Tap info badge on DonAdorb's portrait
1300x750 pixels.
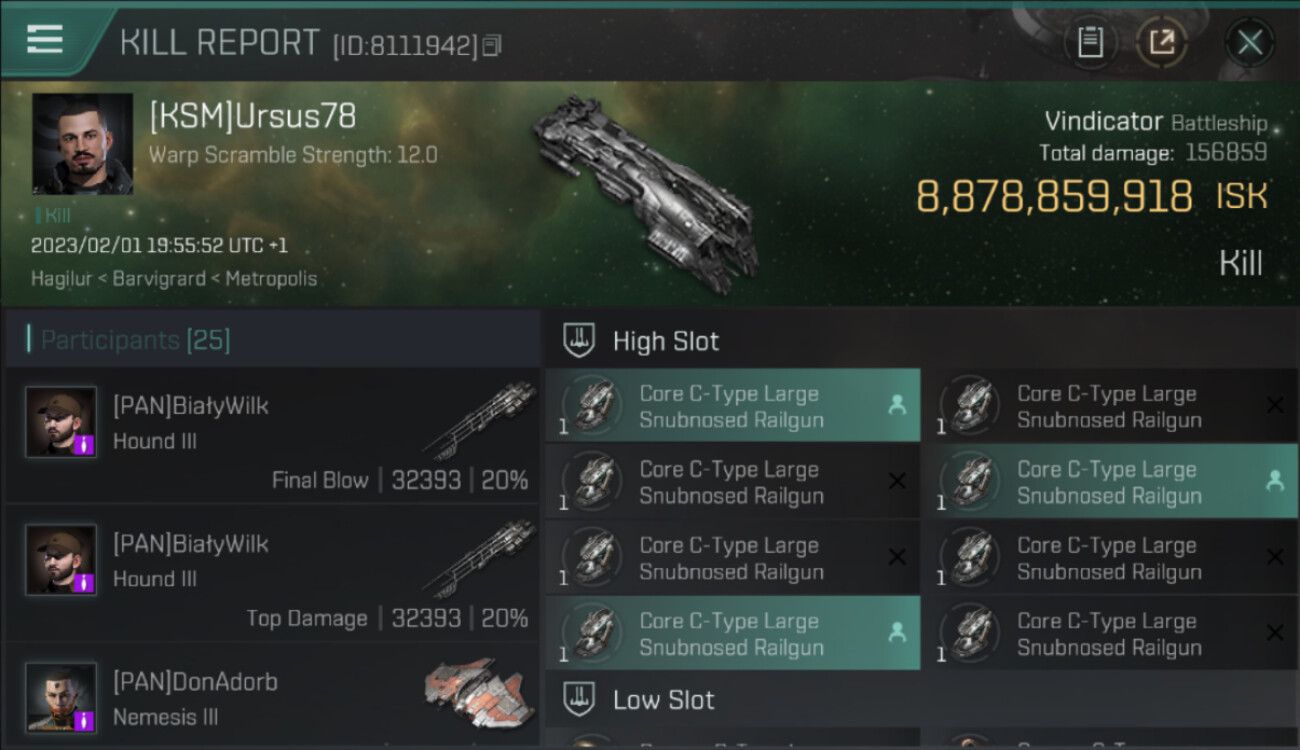pos(85,719)
